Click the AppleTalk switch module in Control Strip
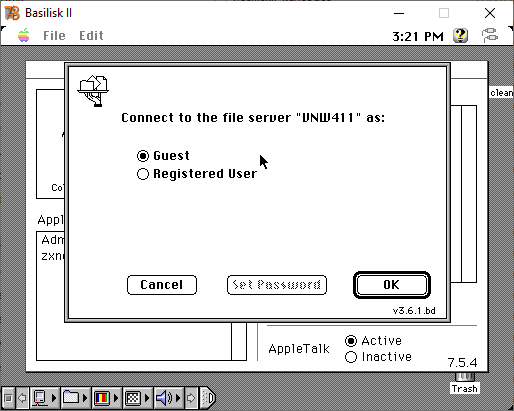514x411 pixels. (40, 398)
